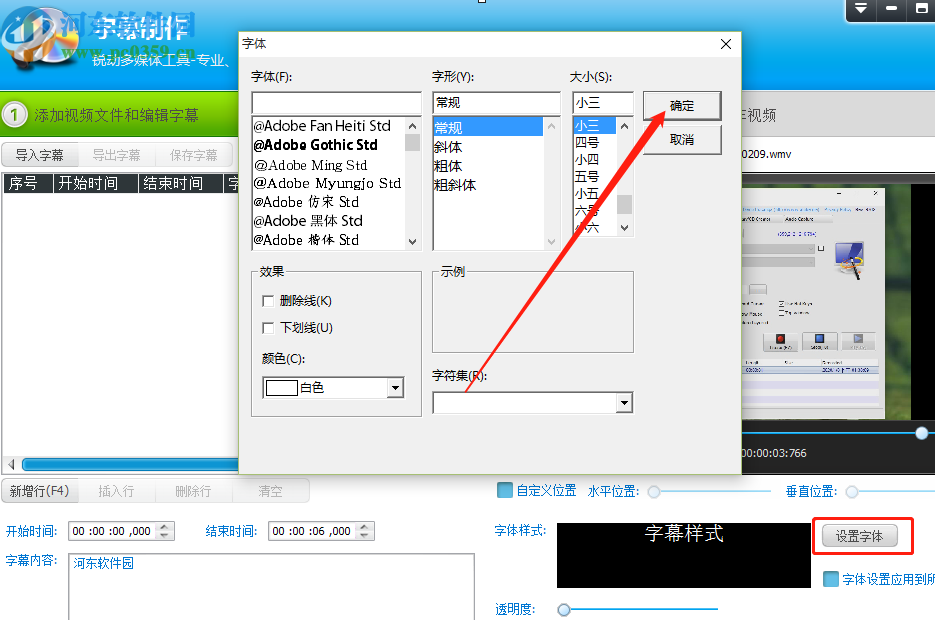
Task: Open the 颜色 color dropdown
Action: click(394, 388)
